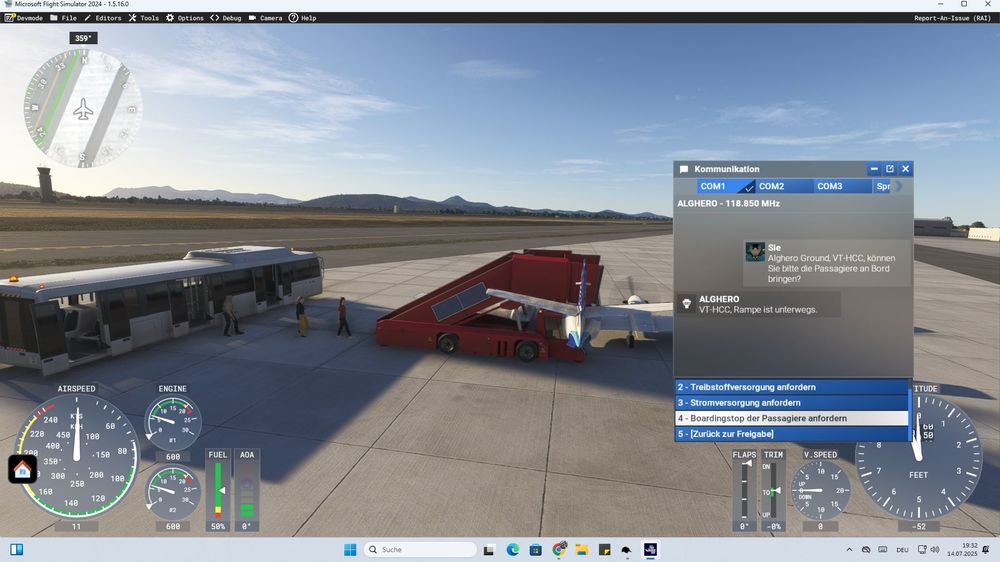Pop out the Kommunikation window
The width and height of the screenshot is (1000, 562).
(889, 169)
